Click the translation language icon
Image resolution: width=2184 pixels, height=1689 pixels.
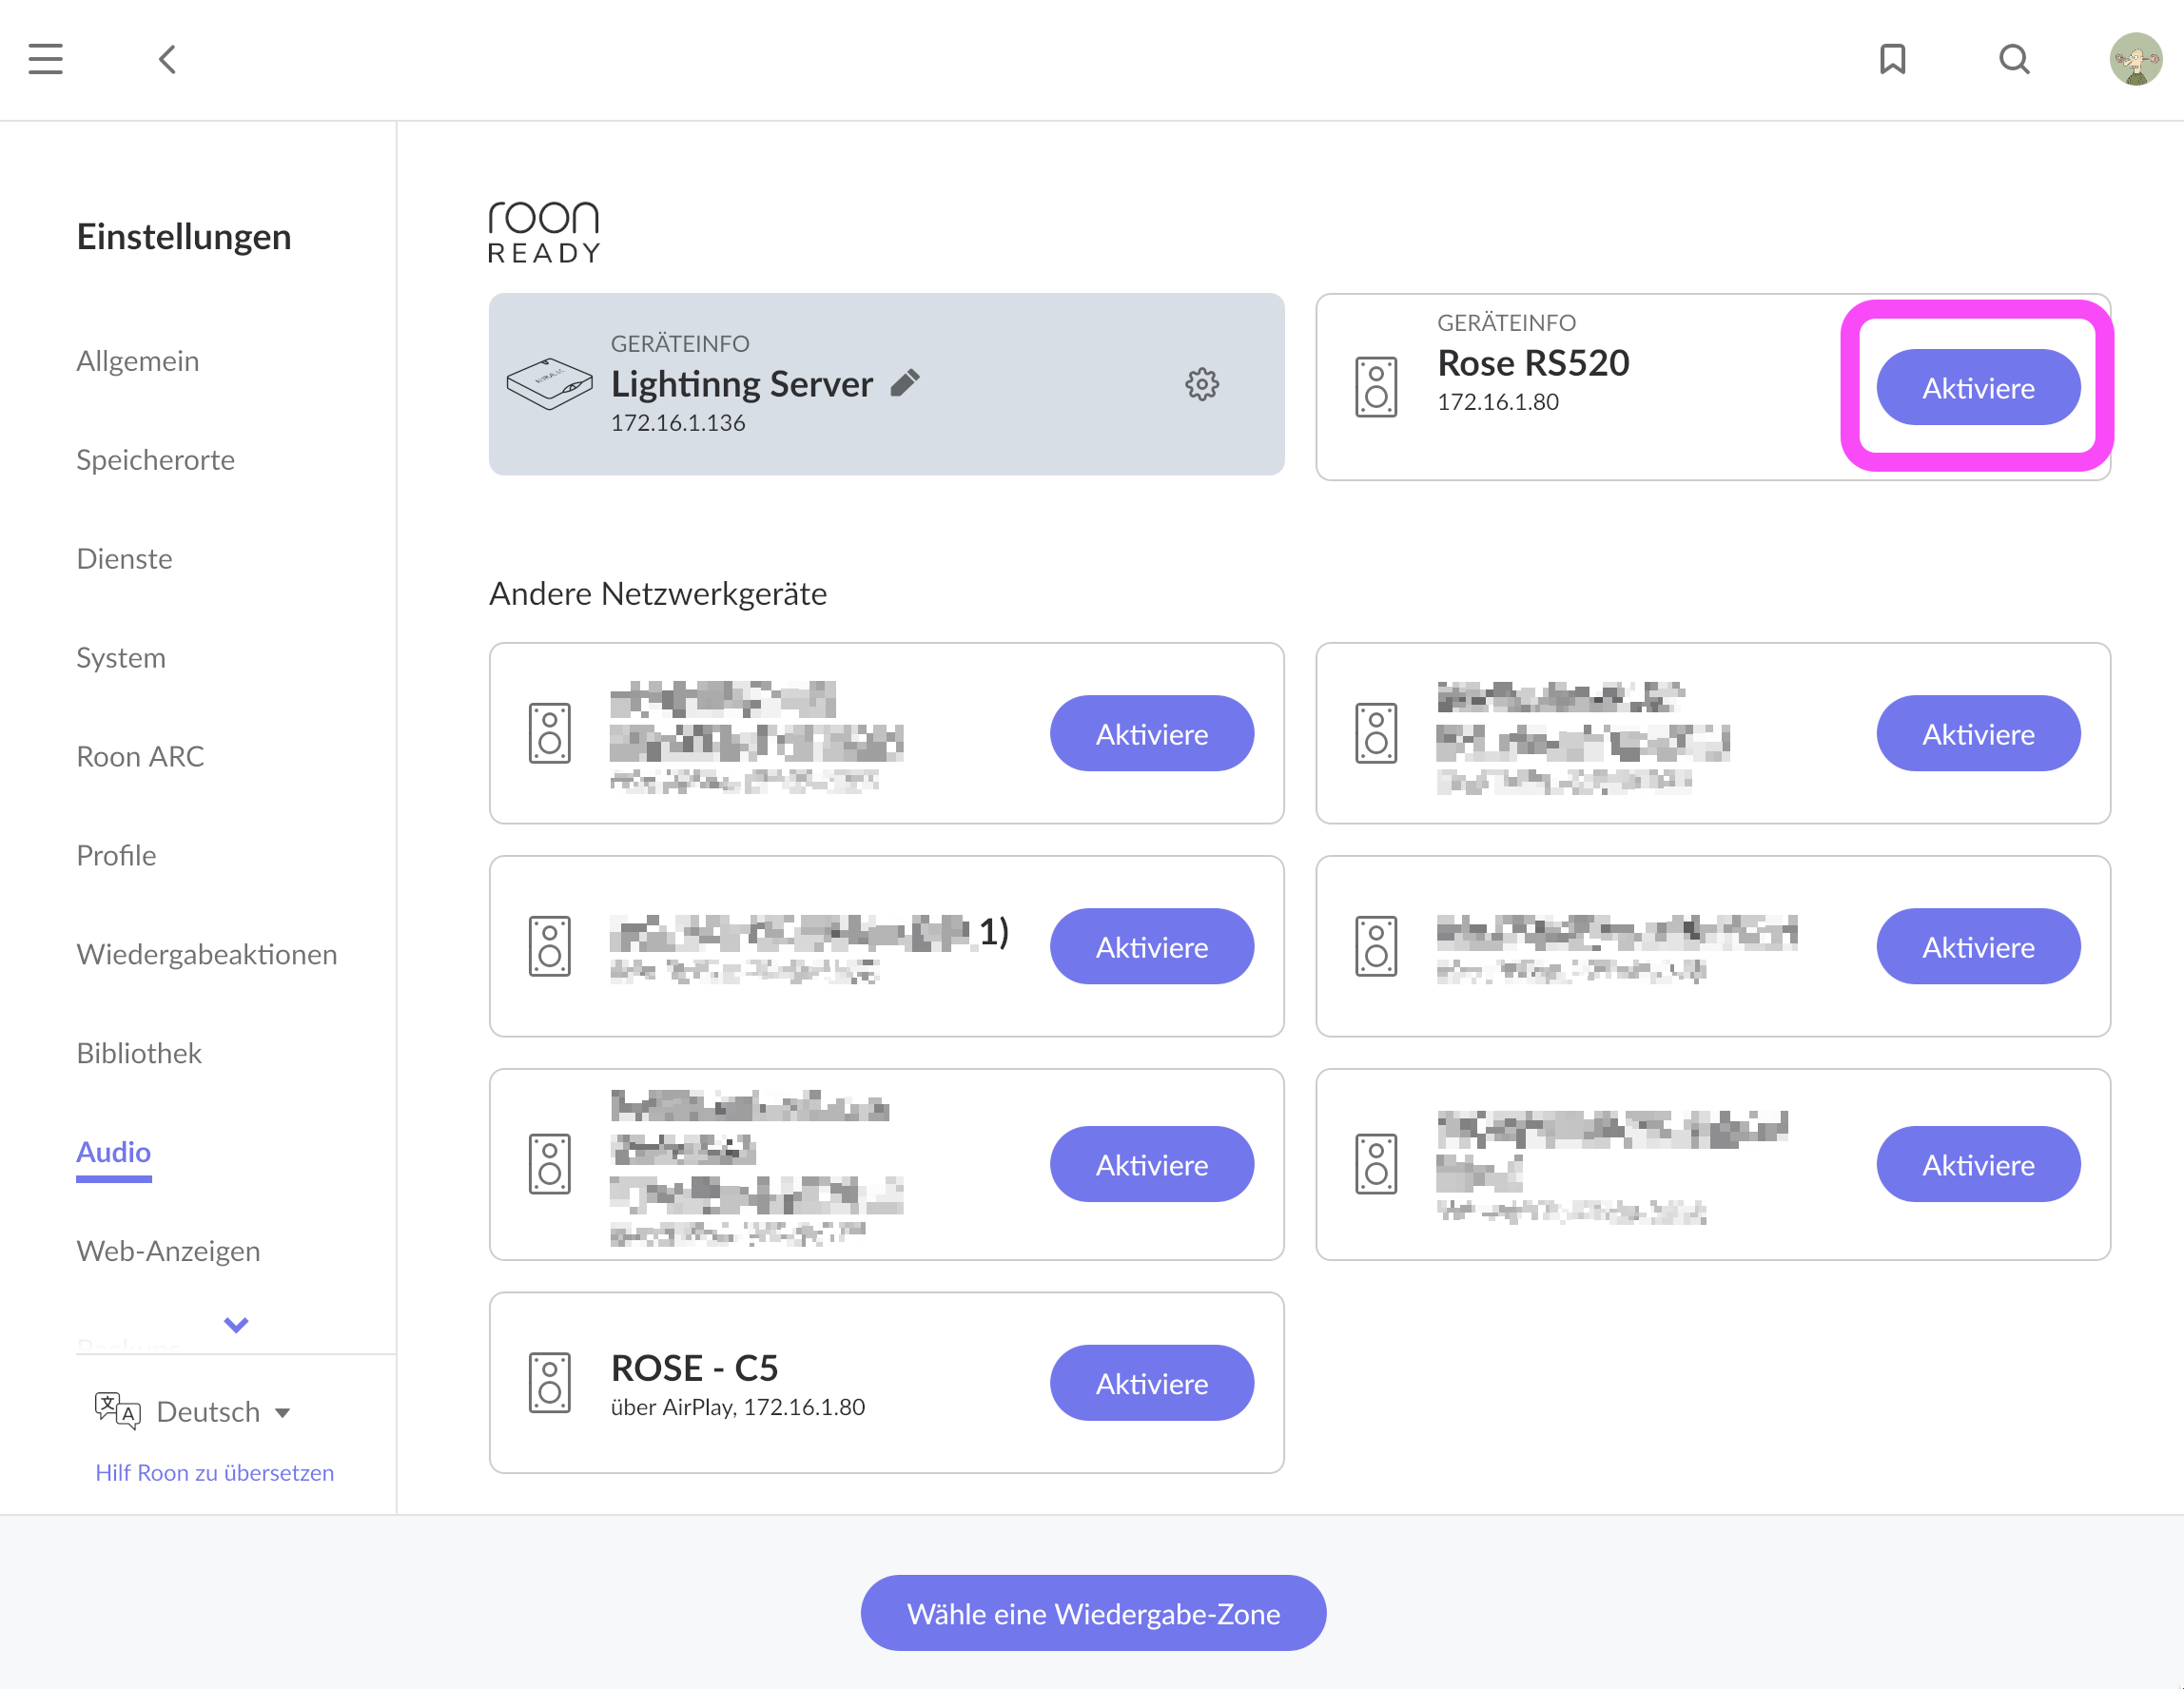(117, 1410)
